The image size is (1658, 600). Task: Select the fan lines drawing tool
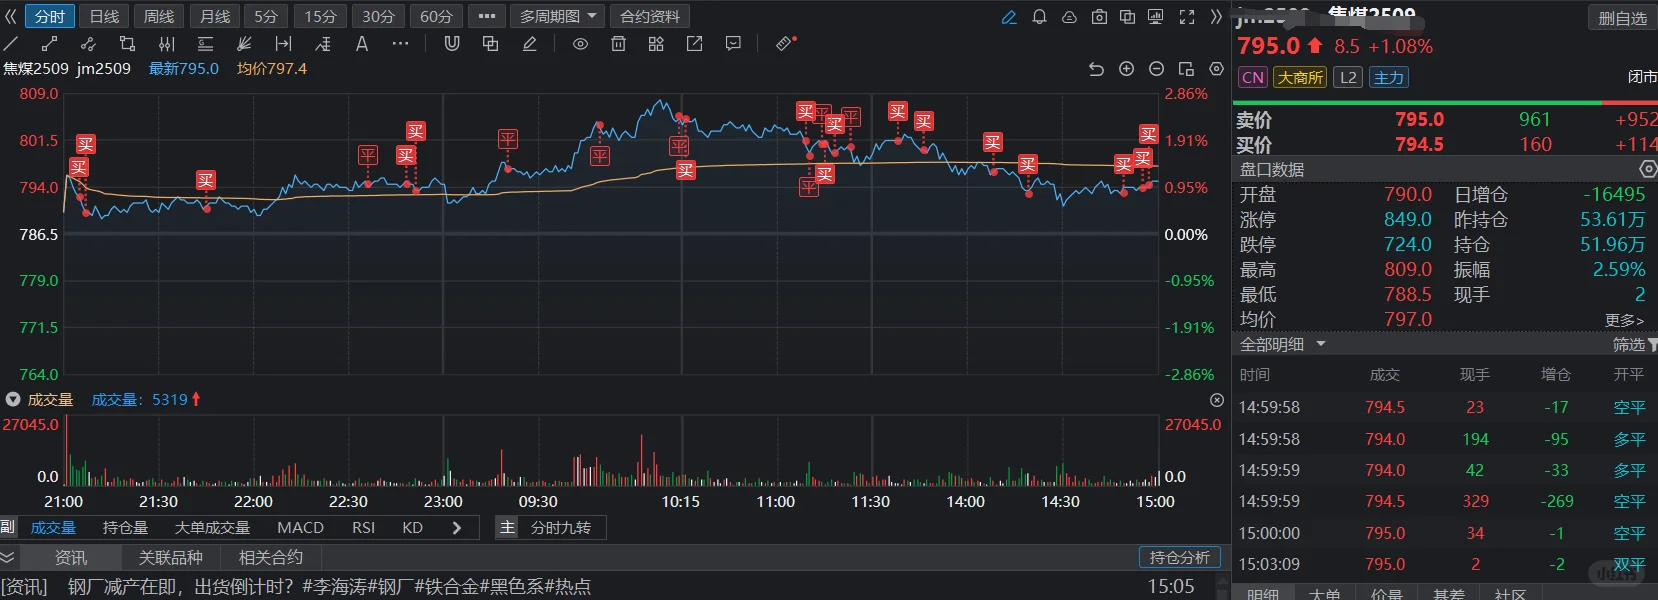244,44
